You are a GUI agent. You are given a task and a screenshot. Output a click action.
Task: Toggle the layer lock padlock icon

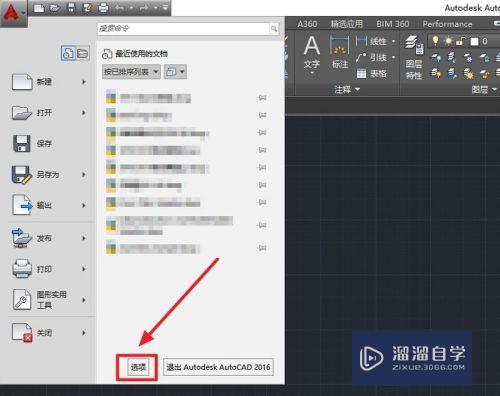click(x=461, y=41)
